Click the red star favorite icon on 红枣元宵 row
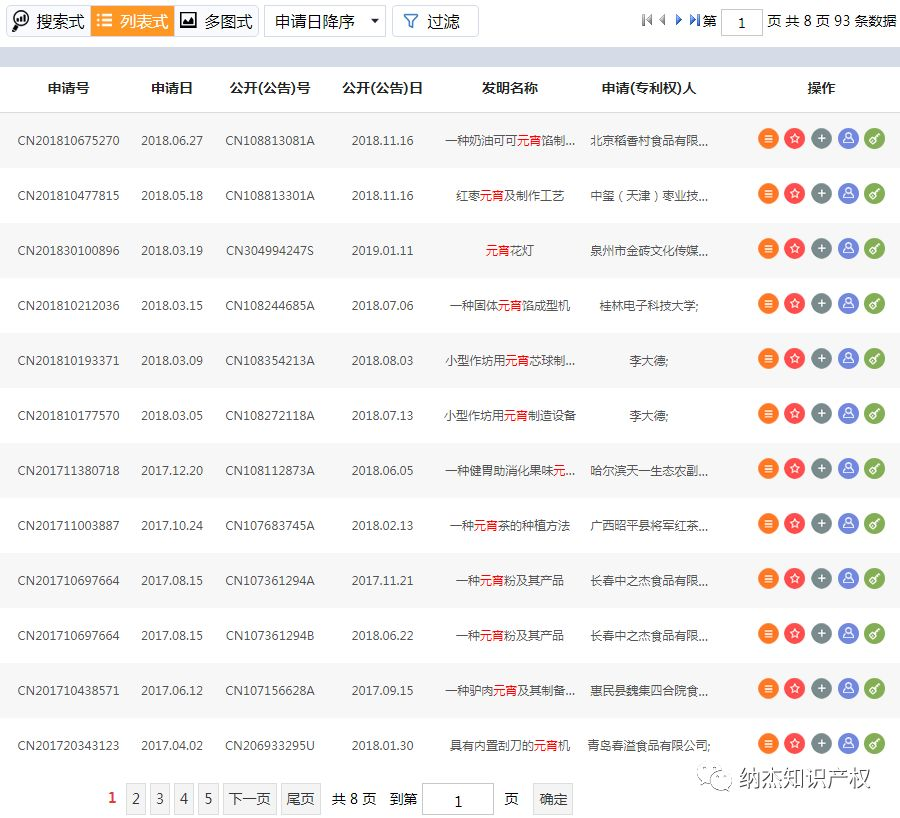 (795, 194)
